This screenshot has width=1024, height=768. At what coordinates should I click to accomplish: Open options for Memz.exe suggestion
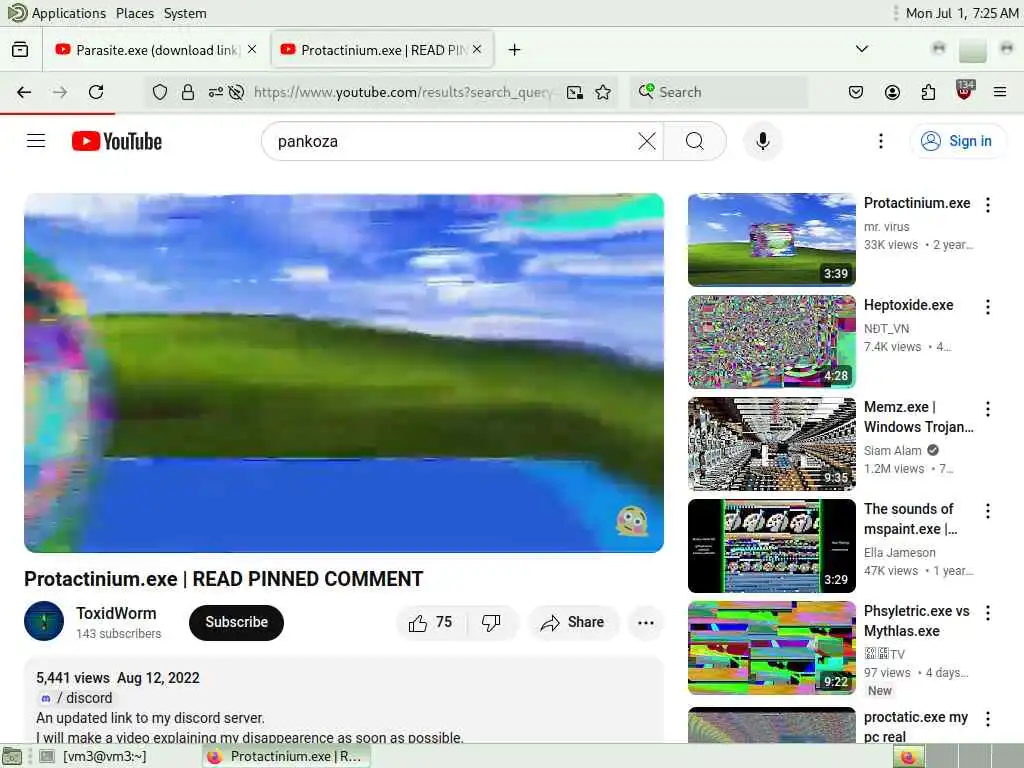[988, 409]
